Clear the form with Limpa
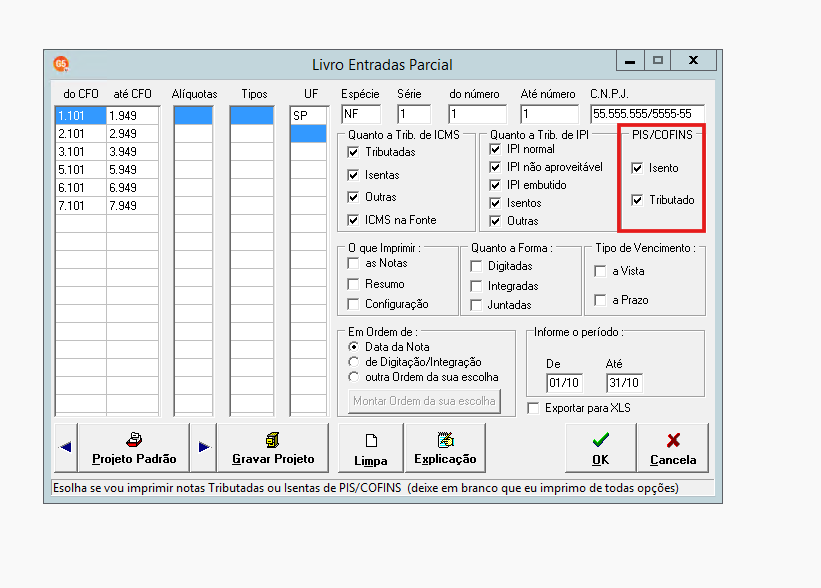Screen dimensions: 821x588 click(x=371, y=448)
